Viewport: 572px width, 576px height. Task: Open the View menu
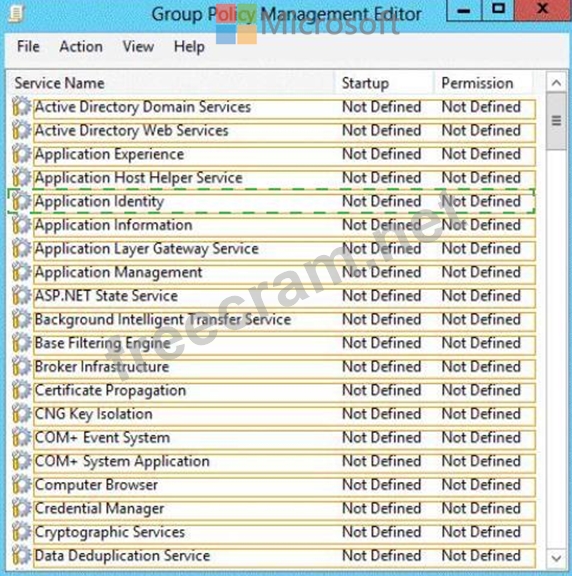(x=138, y=47)
